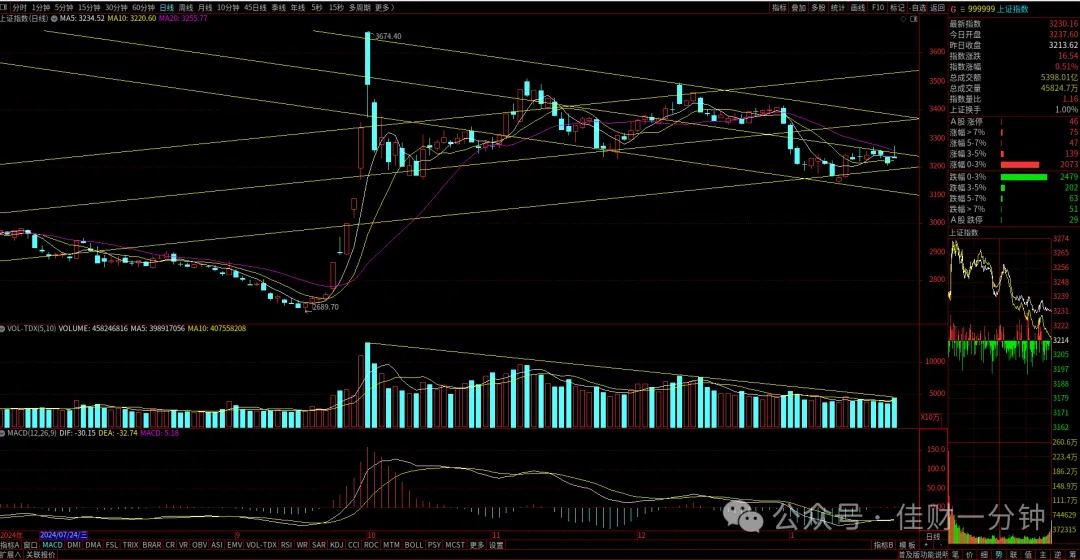
Task: Select the 5秒 period
Action: (317, 8)
